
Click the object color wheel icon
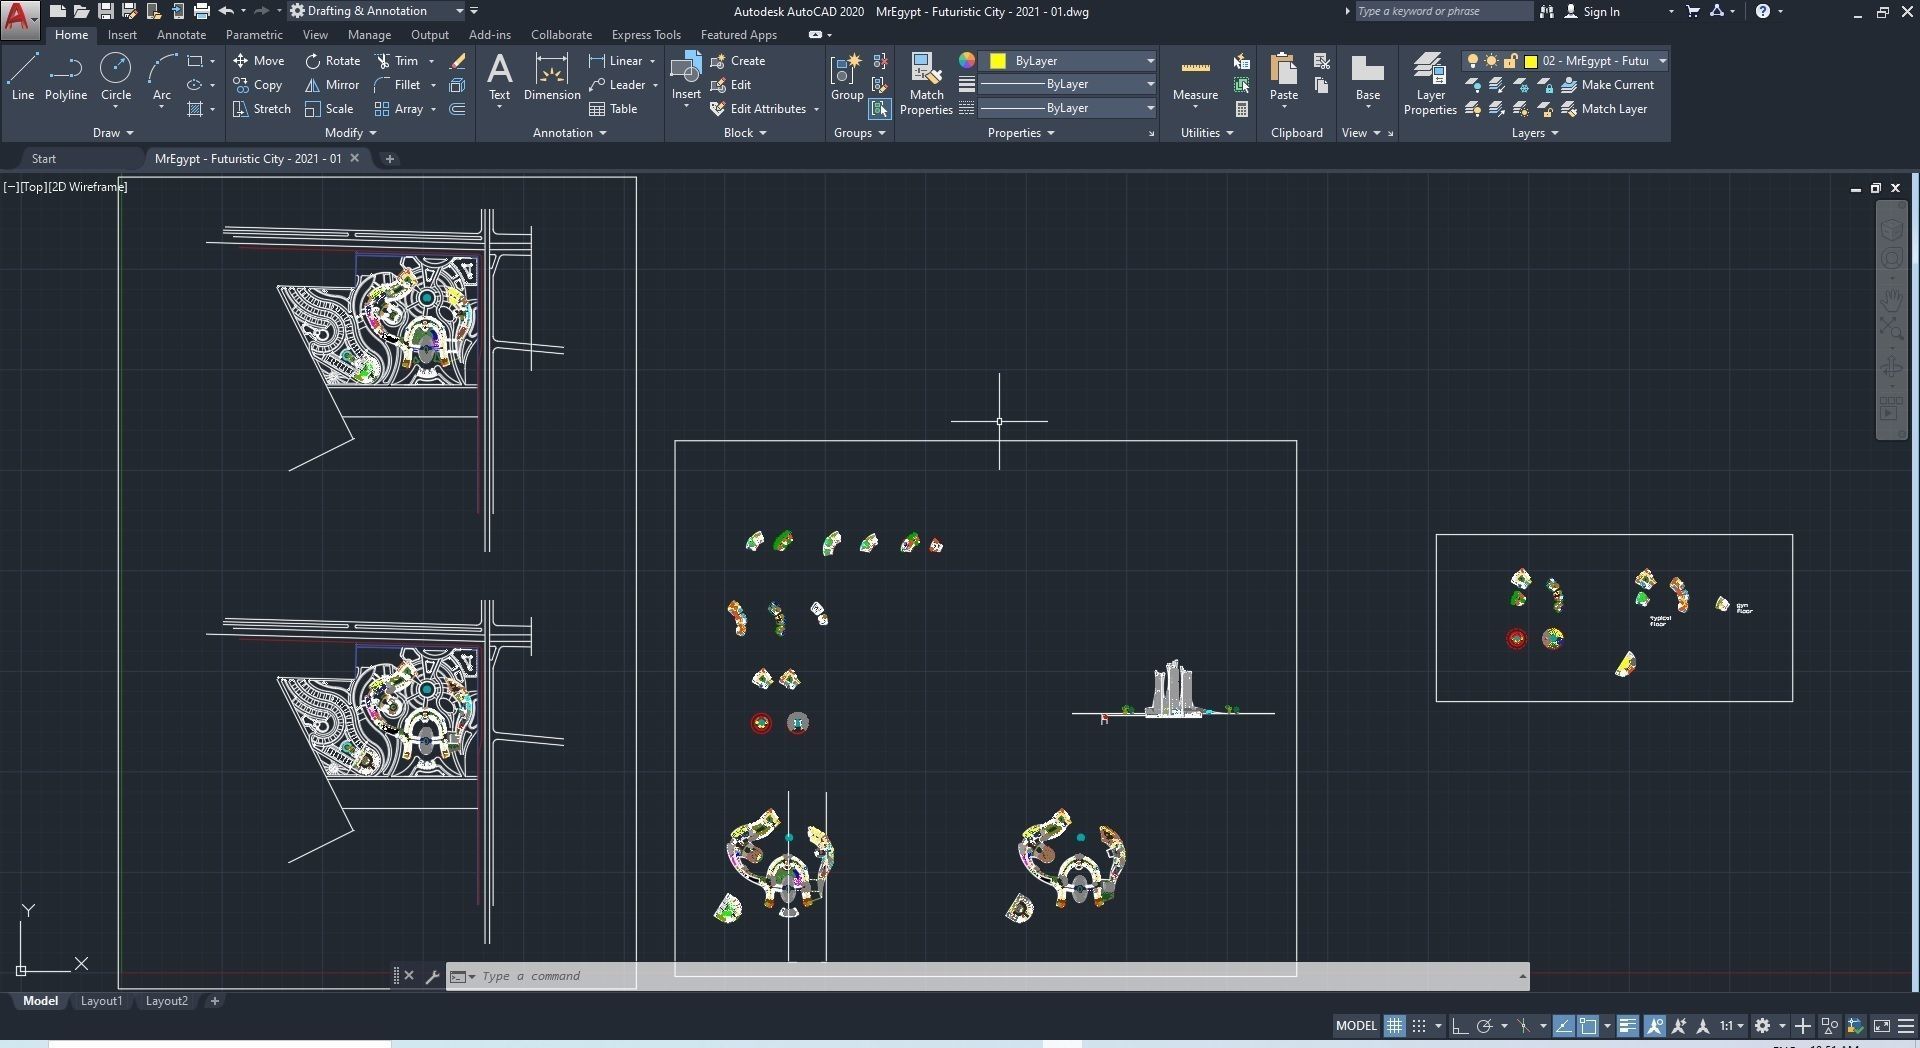[x=967, y=61]
